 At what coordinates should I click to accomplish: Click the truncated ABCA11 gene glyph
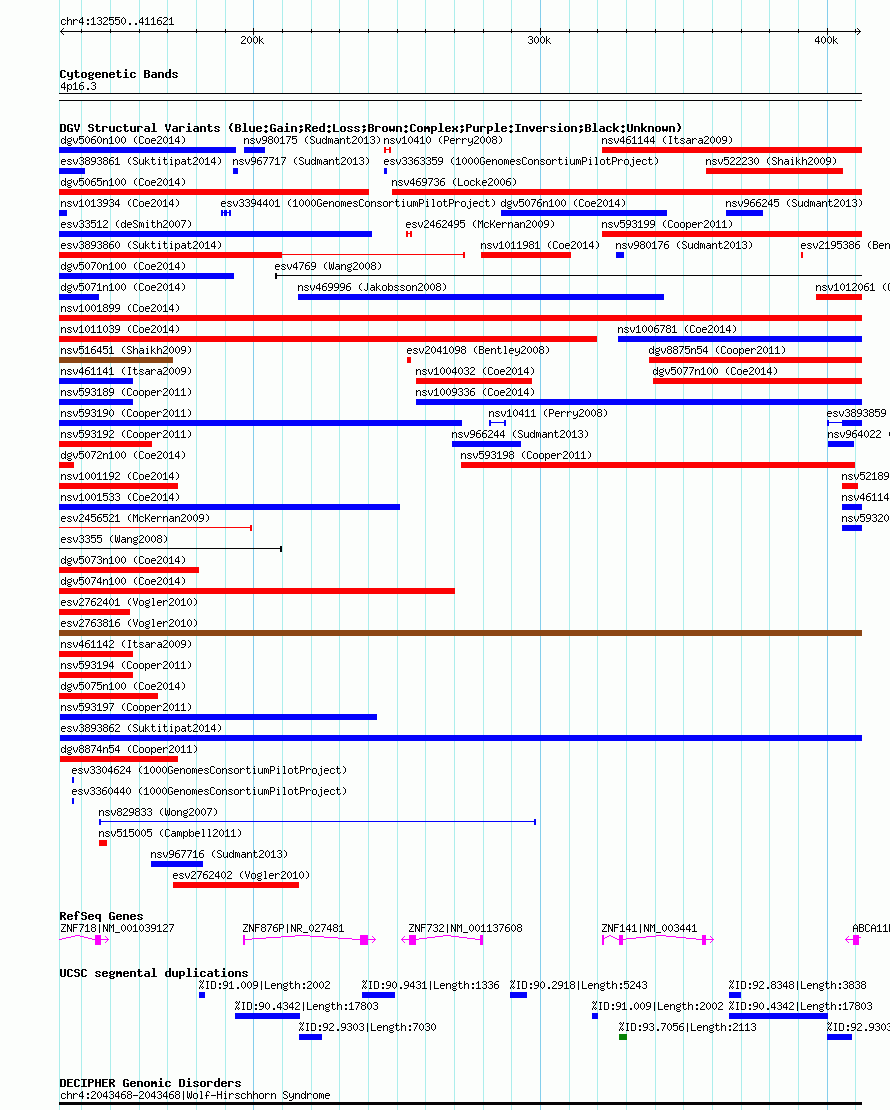[853, 939]
